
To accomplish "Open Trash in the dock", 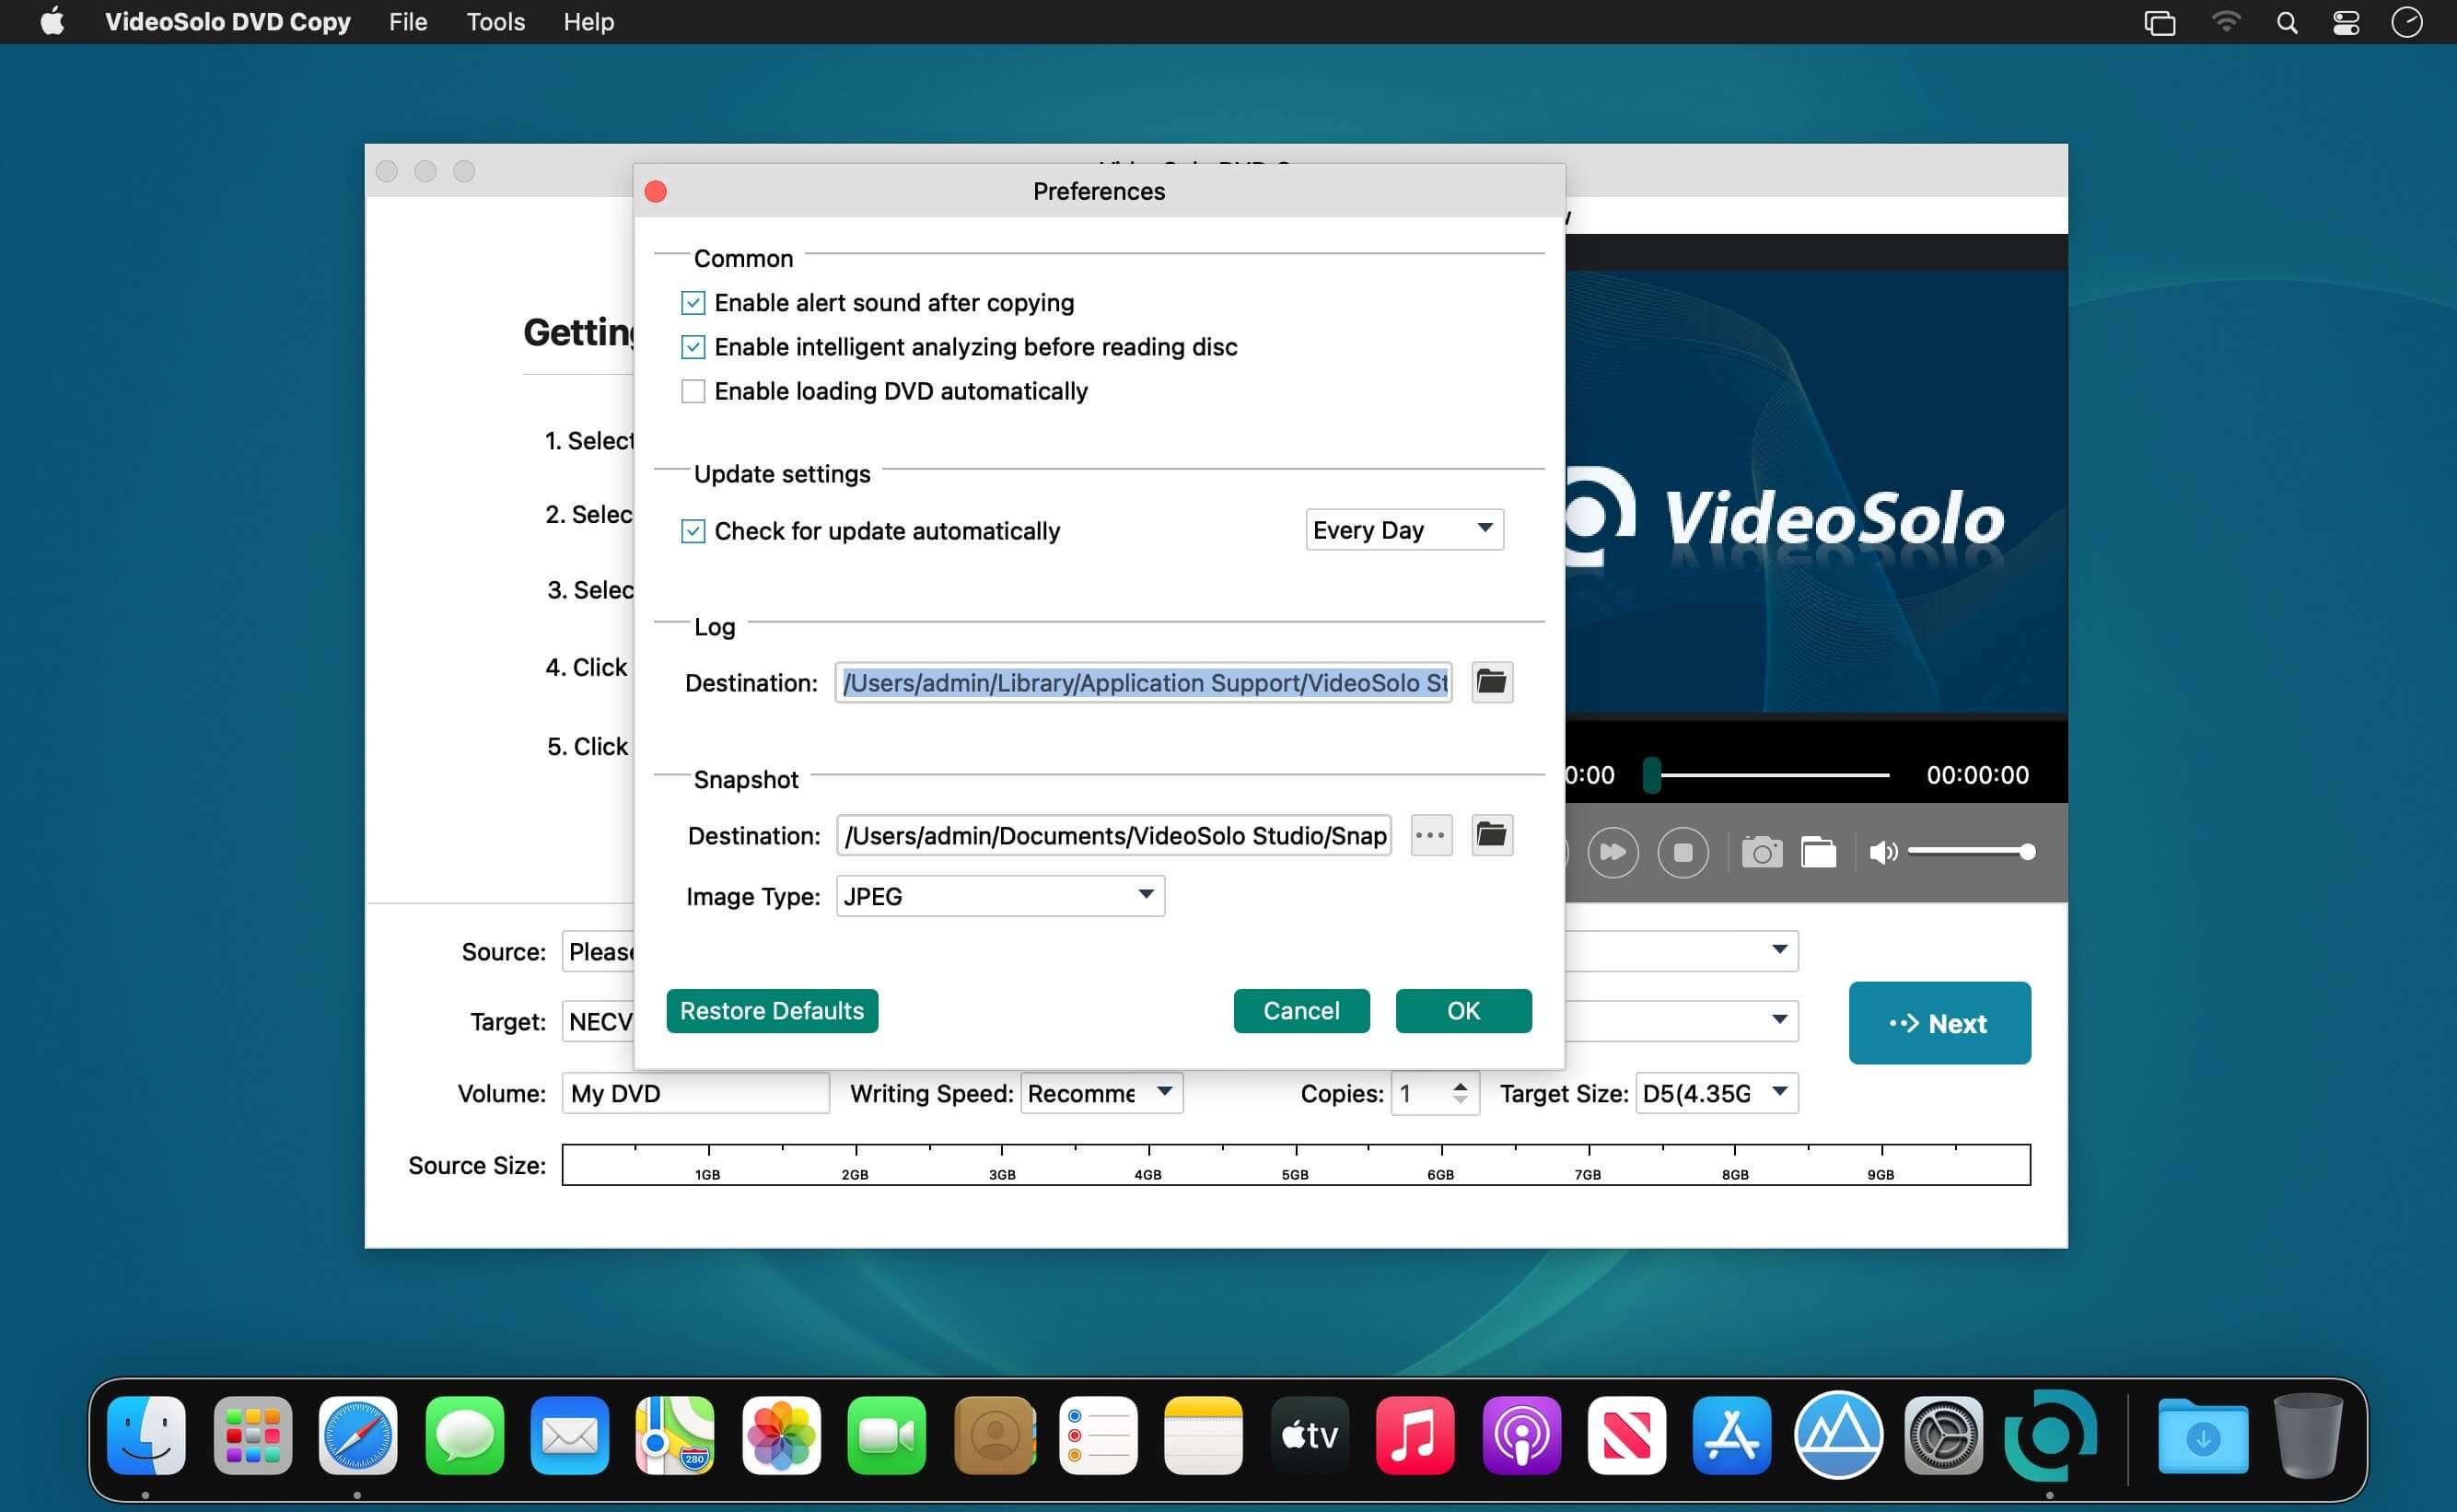I will tap(2308, 1435).
